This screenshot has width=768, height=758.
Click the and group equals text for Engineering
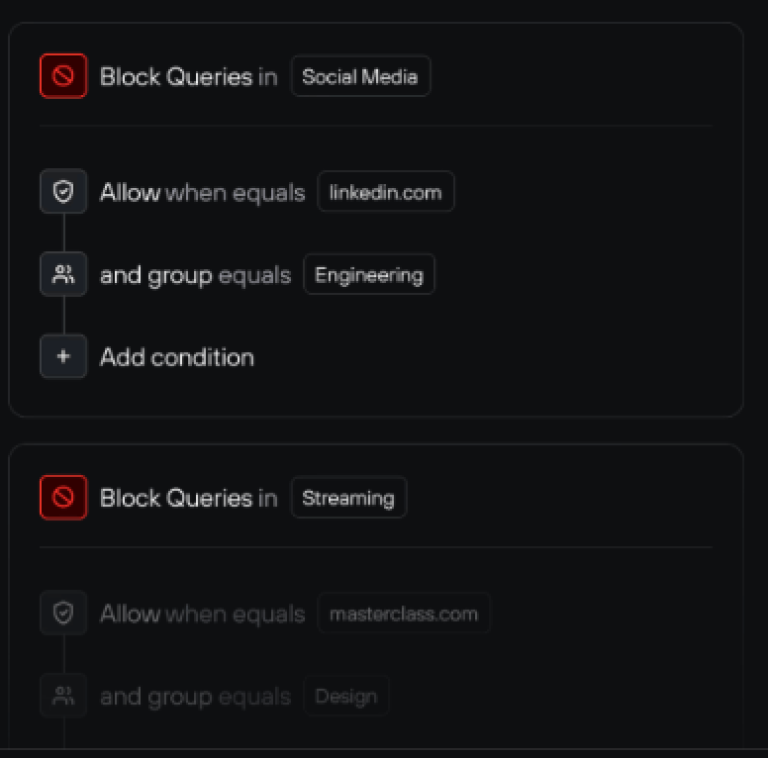(195, 275)
